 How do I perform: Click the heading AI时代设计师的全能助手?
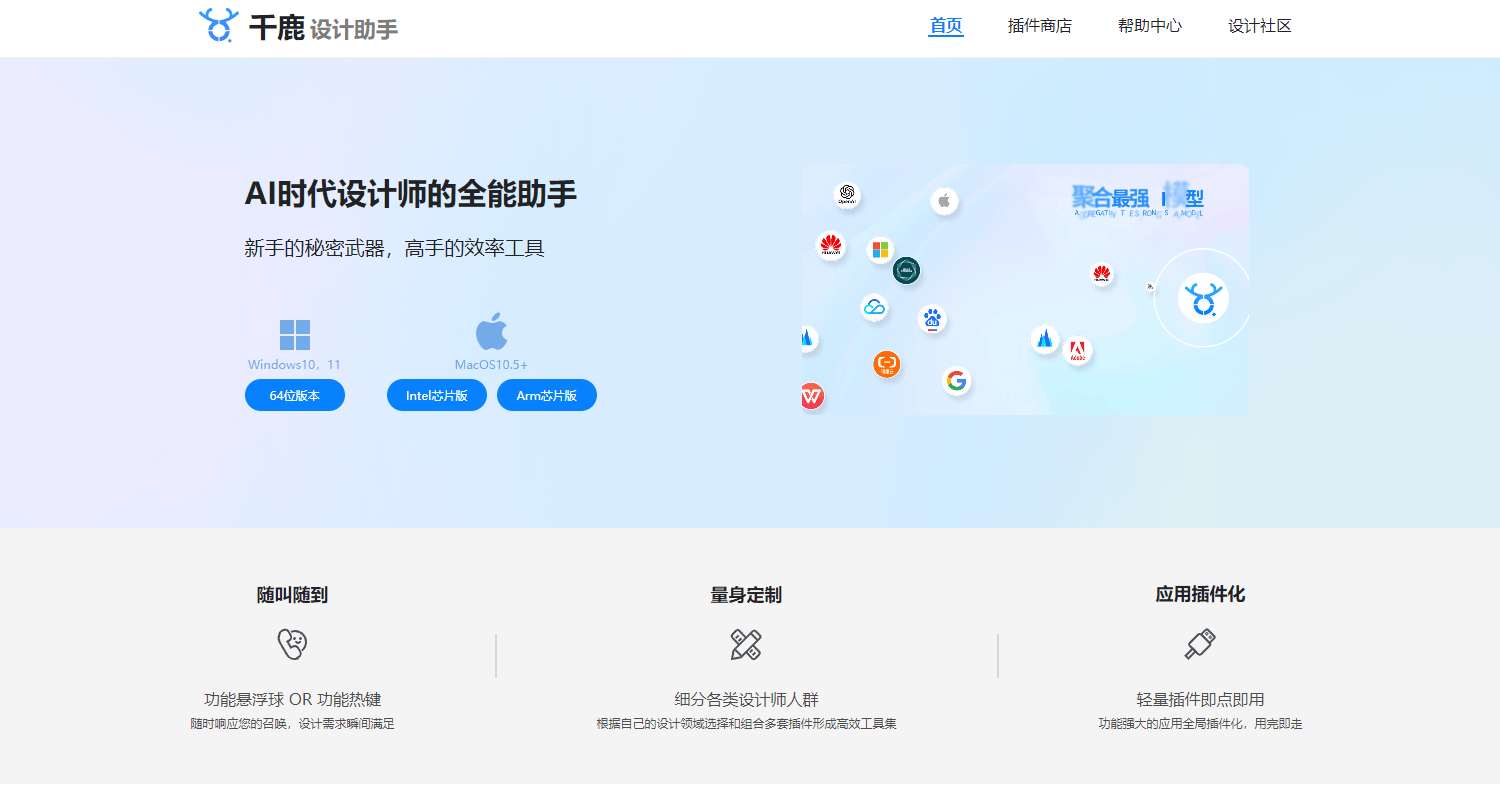410,195
